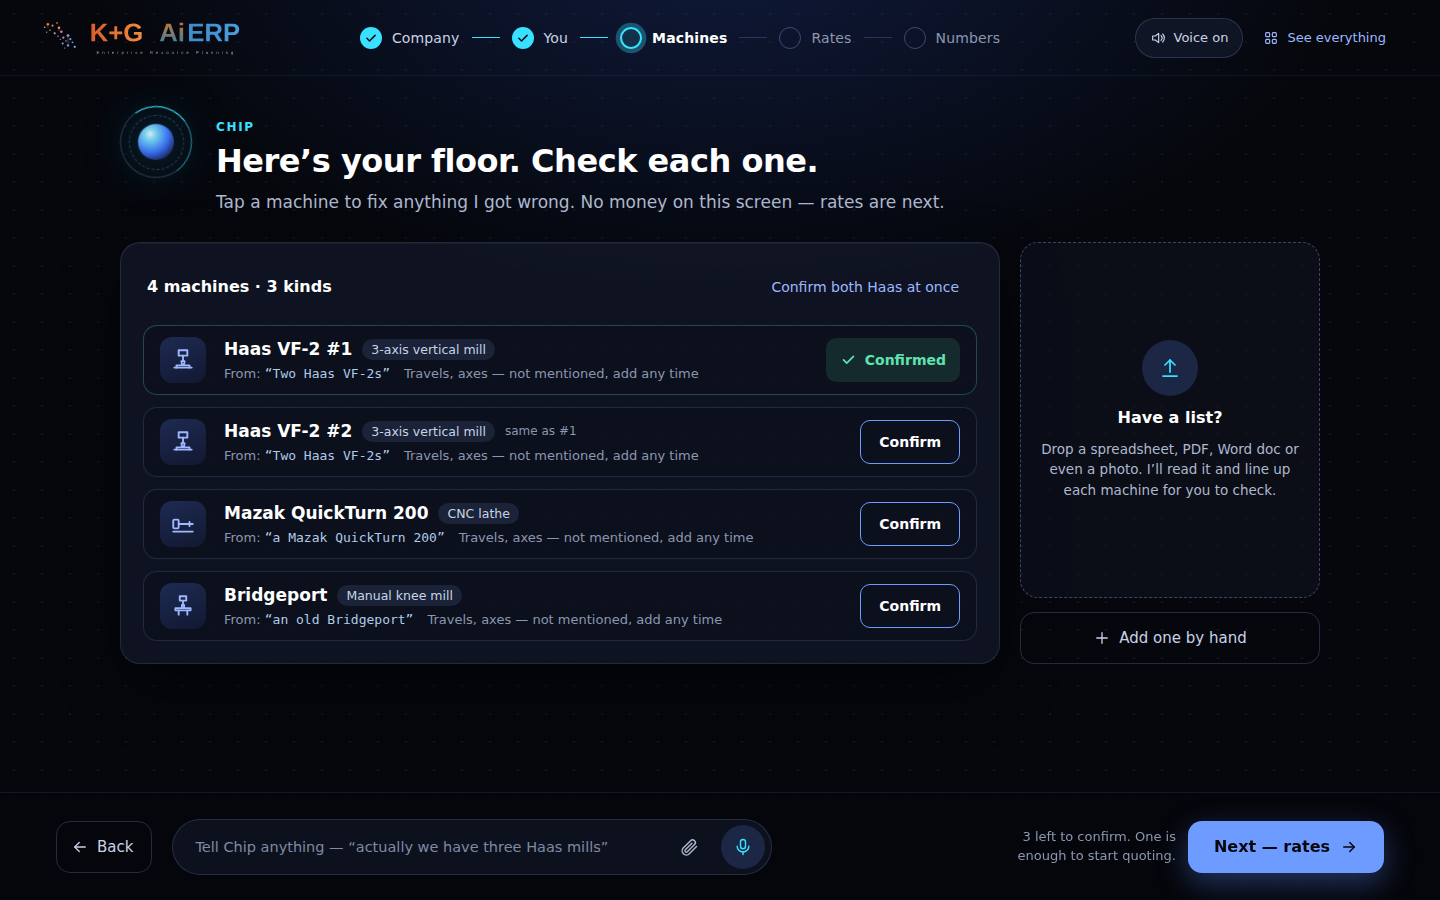The image size is (1440, 900).
Task: Select the Machines step
Action: (x=673, y=38)
